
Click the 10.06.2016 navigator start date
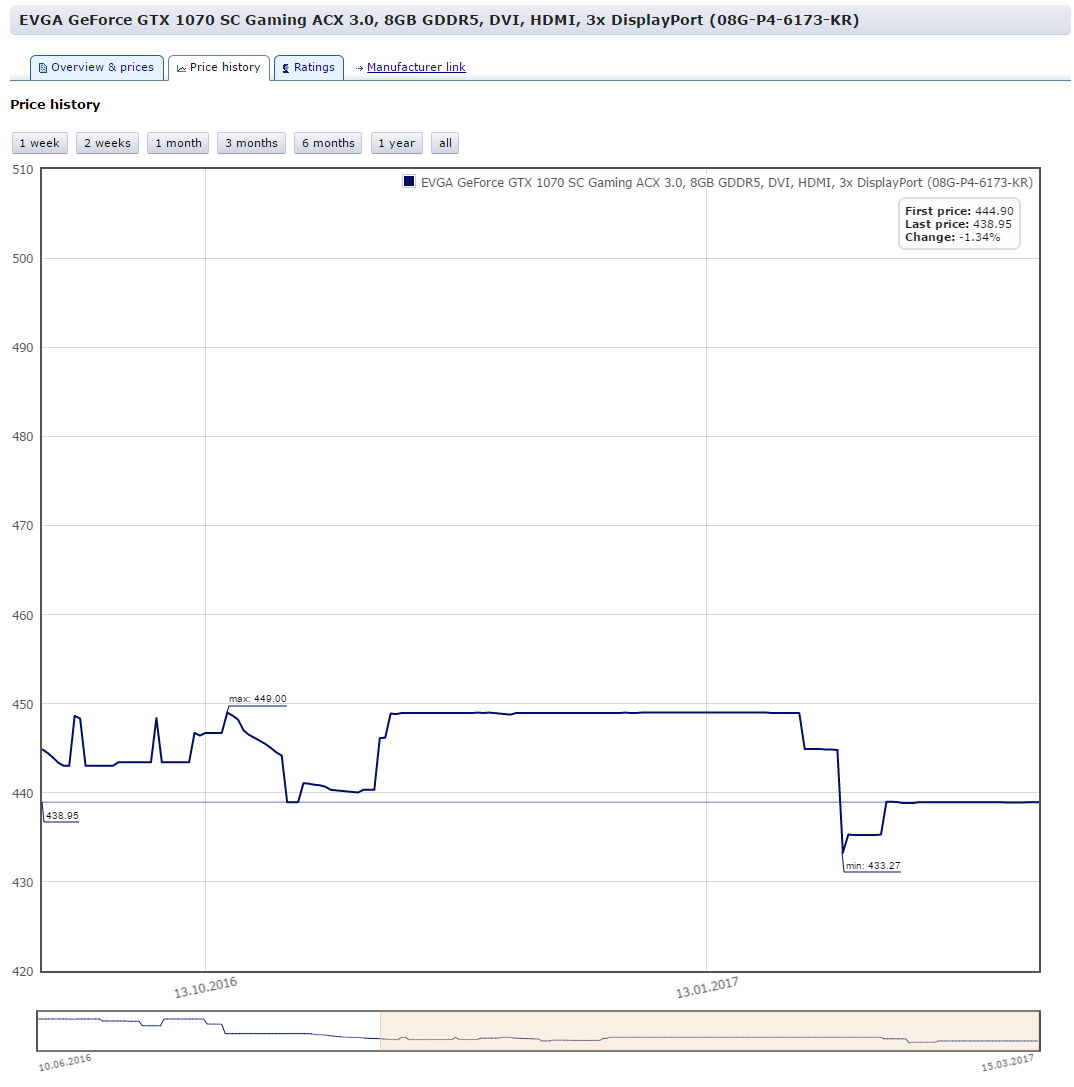pyautogui.click(x=64, y=1063)
